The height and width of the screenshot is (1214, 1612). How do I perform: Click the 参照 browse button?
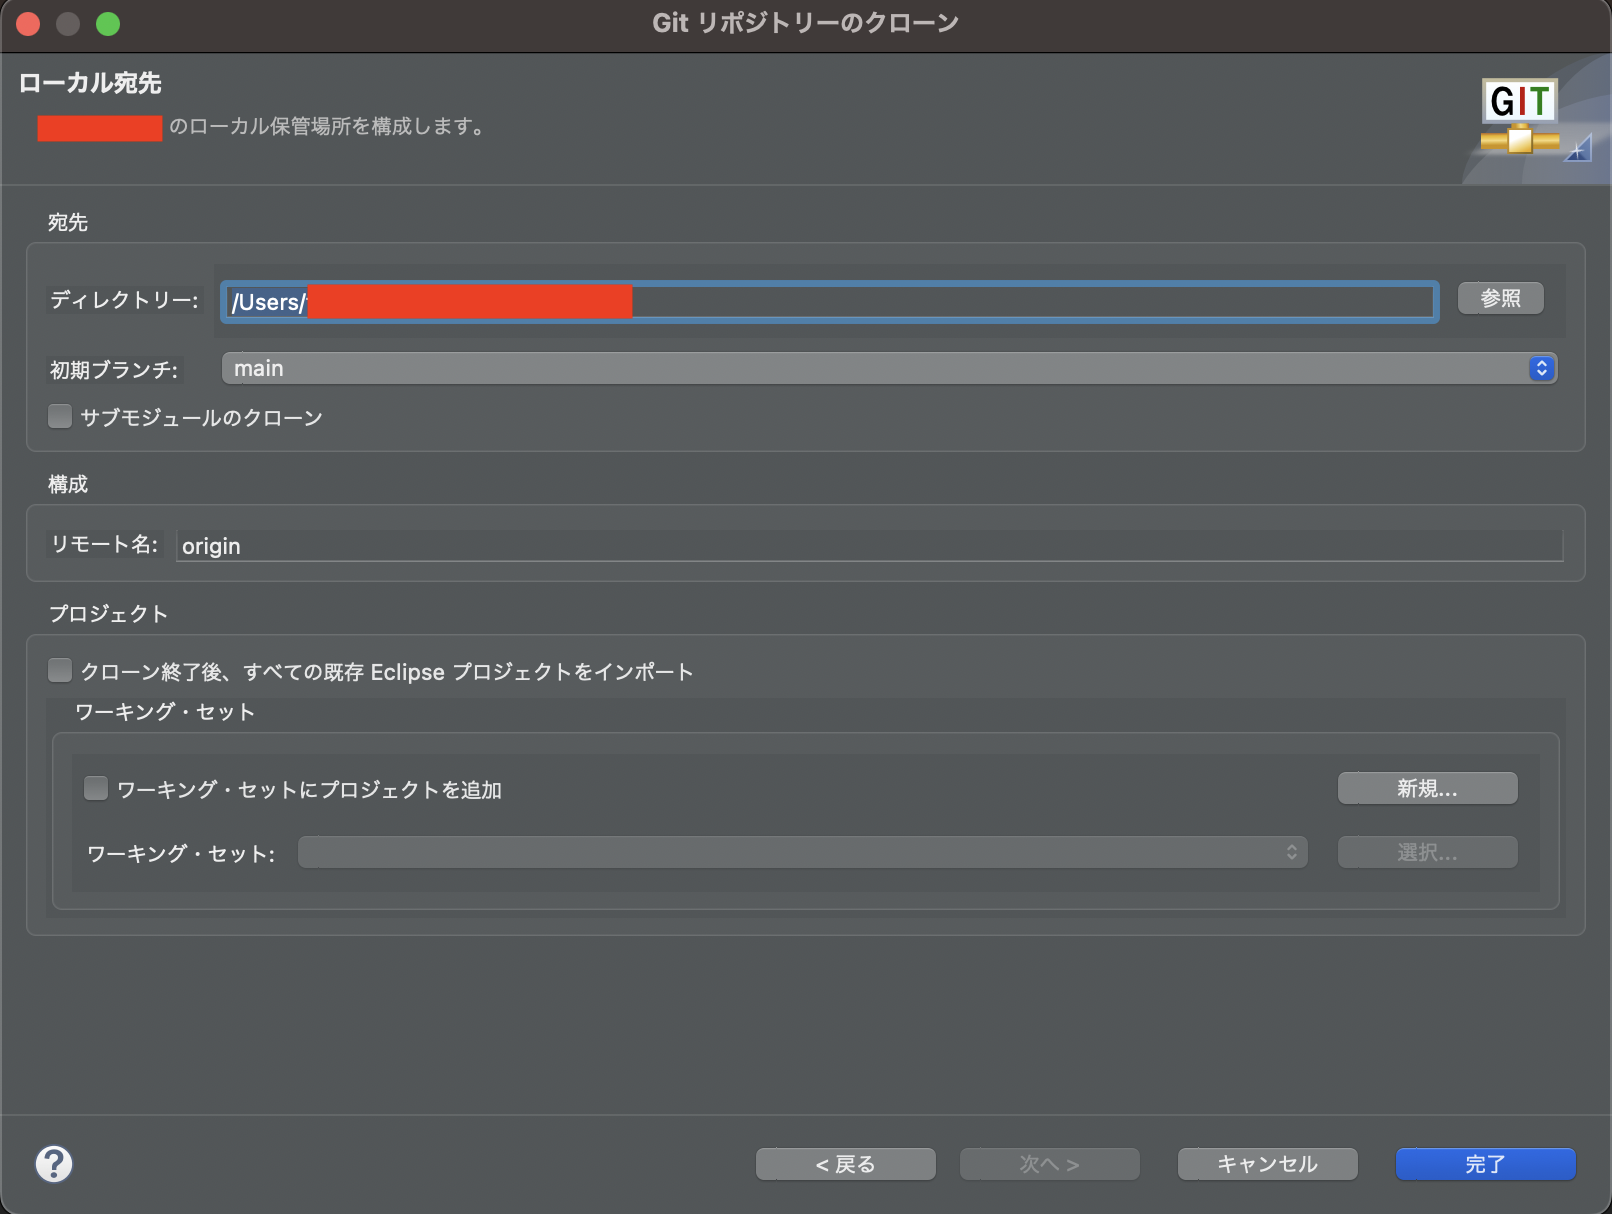(x=1500, y=298)
